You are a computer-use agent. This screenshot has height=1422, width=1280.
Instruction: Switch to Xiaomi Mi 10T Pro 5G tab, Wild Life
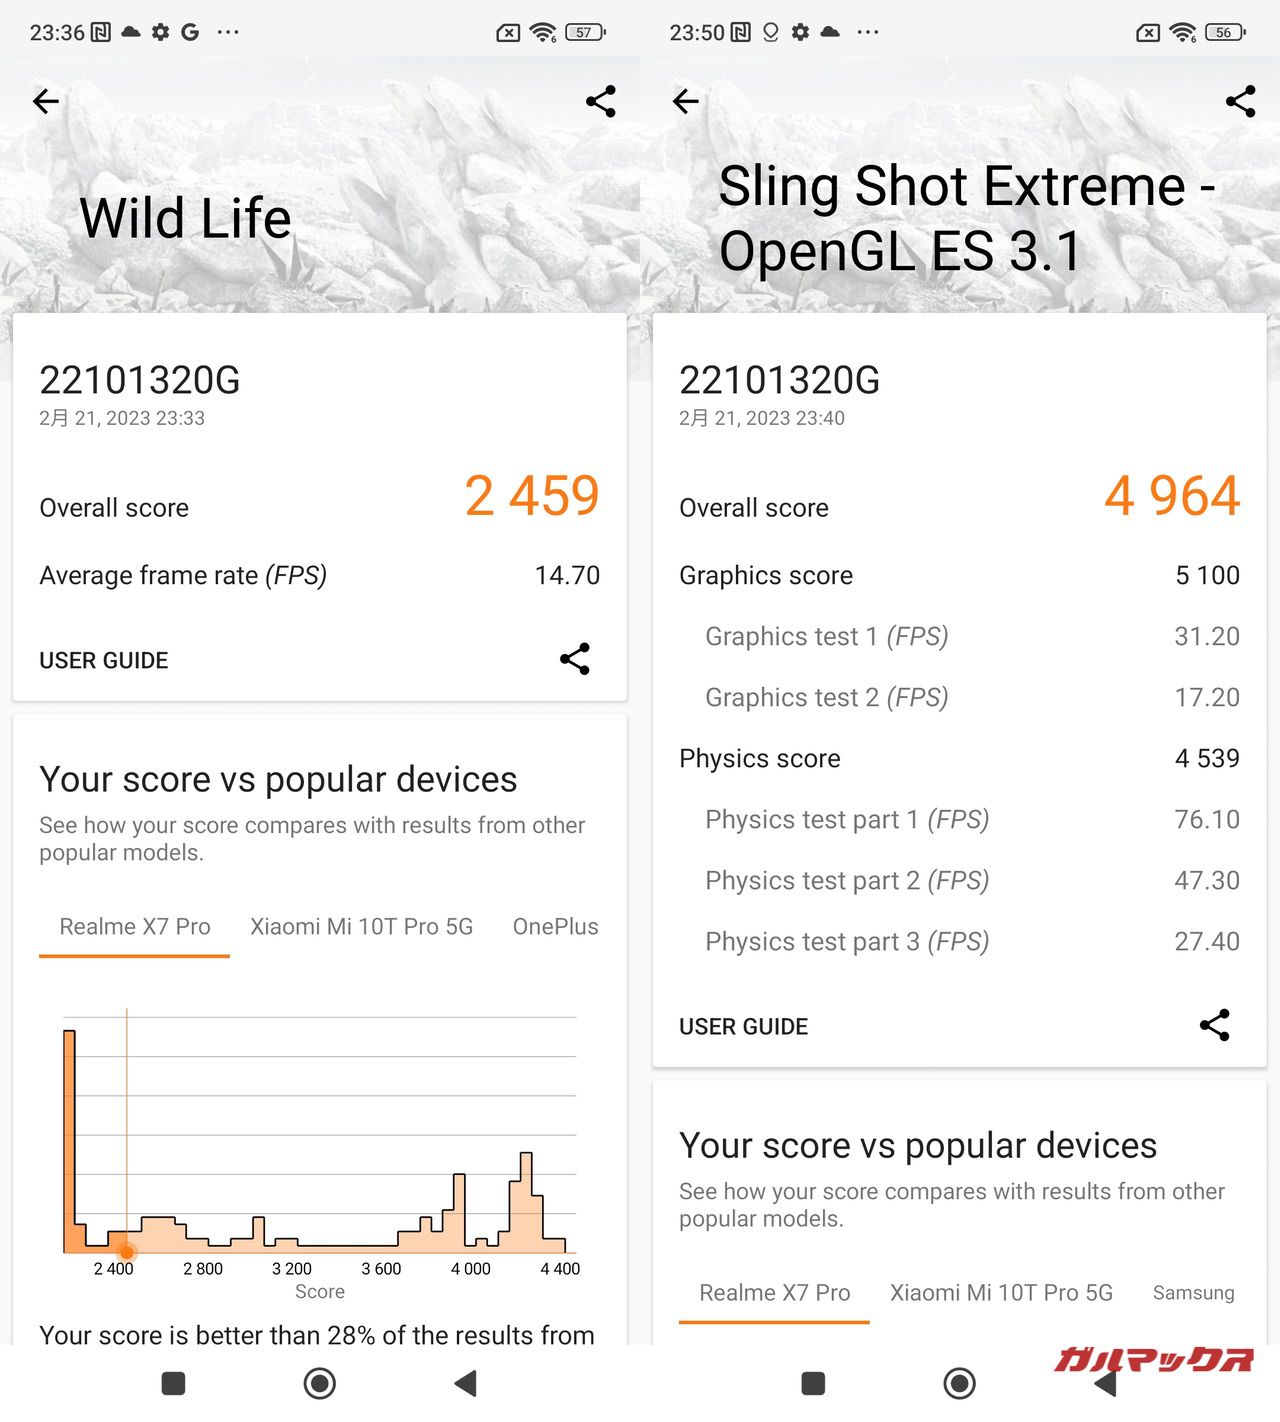[361, 927]
